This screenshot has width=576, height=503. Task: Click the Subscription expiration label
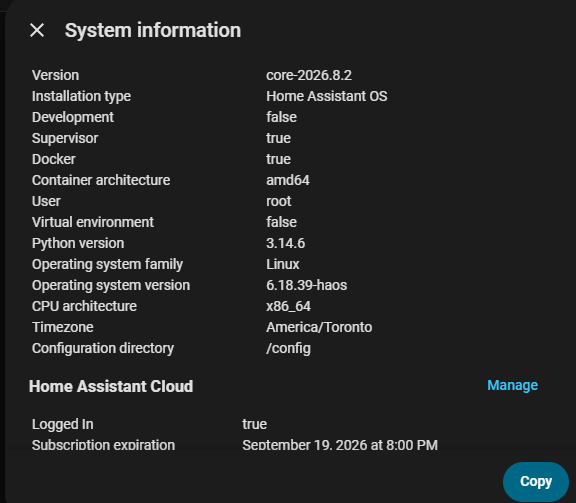click(103, 445)
